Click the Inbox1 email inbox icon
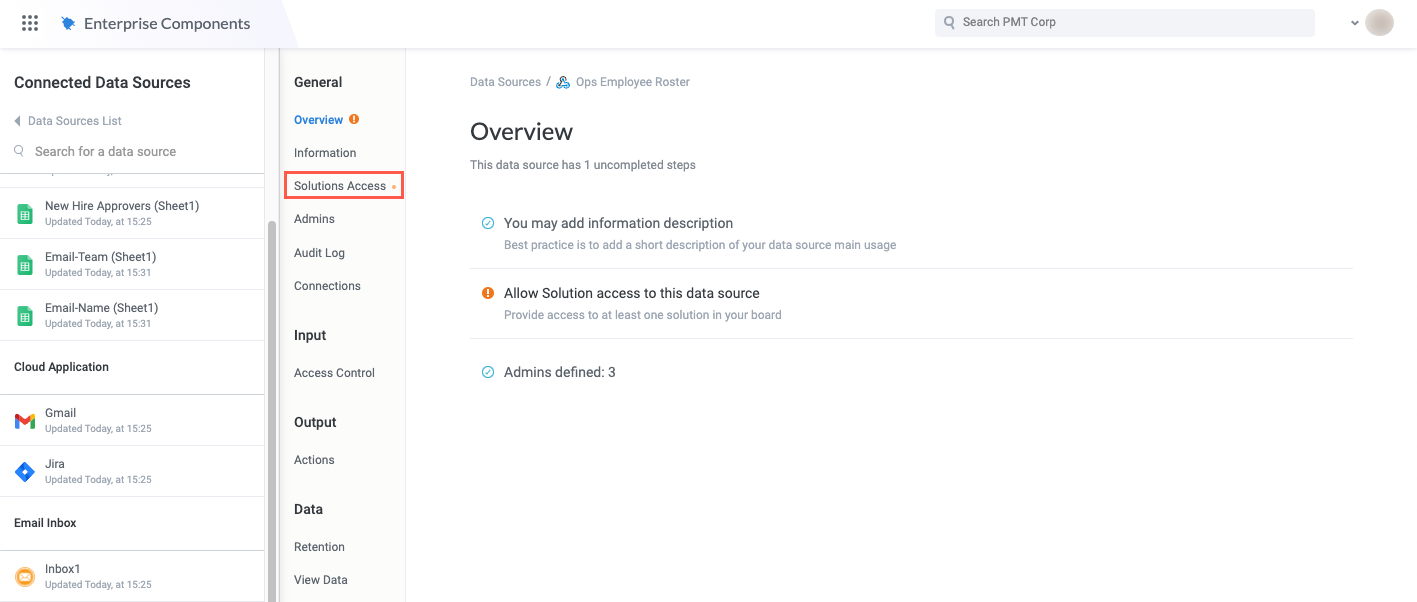Screen dimensions: 1417x602 pyautogui.click(x=25, y=575)
